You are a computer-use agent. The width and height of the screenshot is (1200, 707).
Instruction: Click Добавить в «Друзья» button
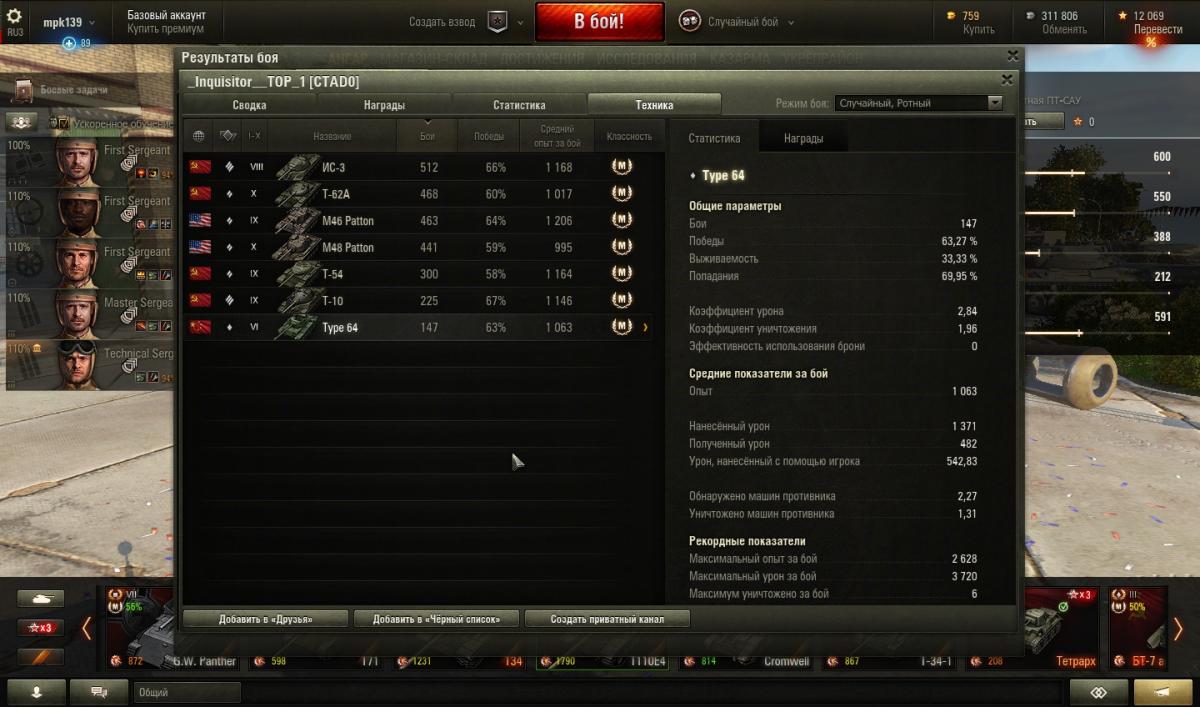point(266,619)
